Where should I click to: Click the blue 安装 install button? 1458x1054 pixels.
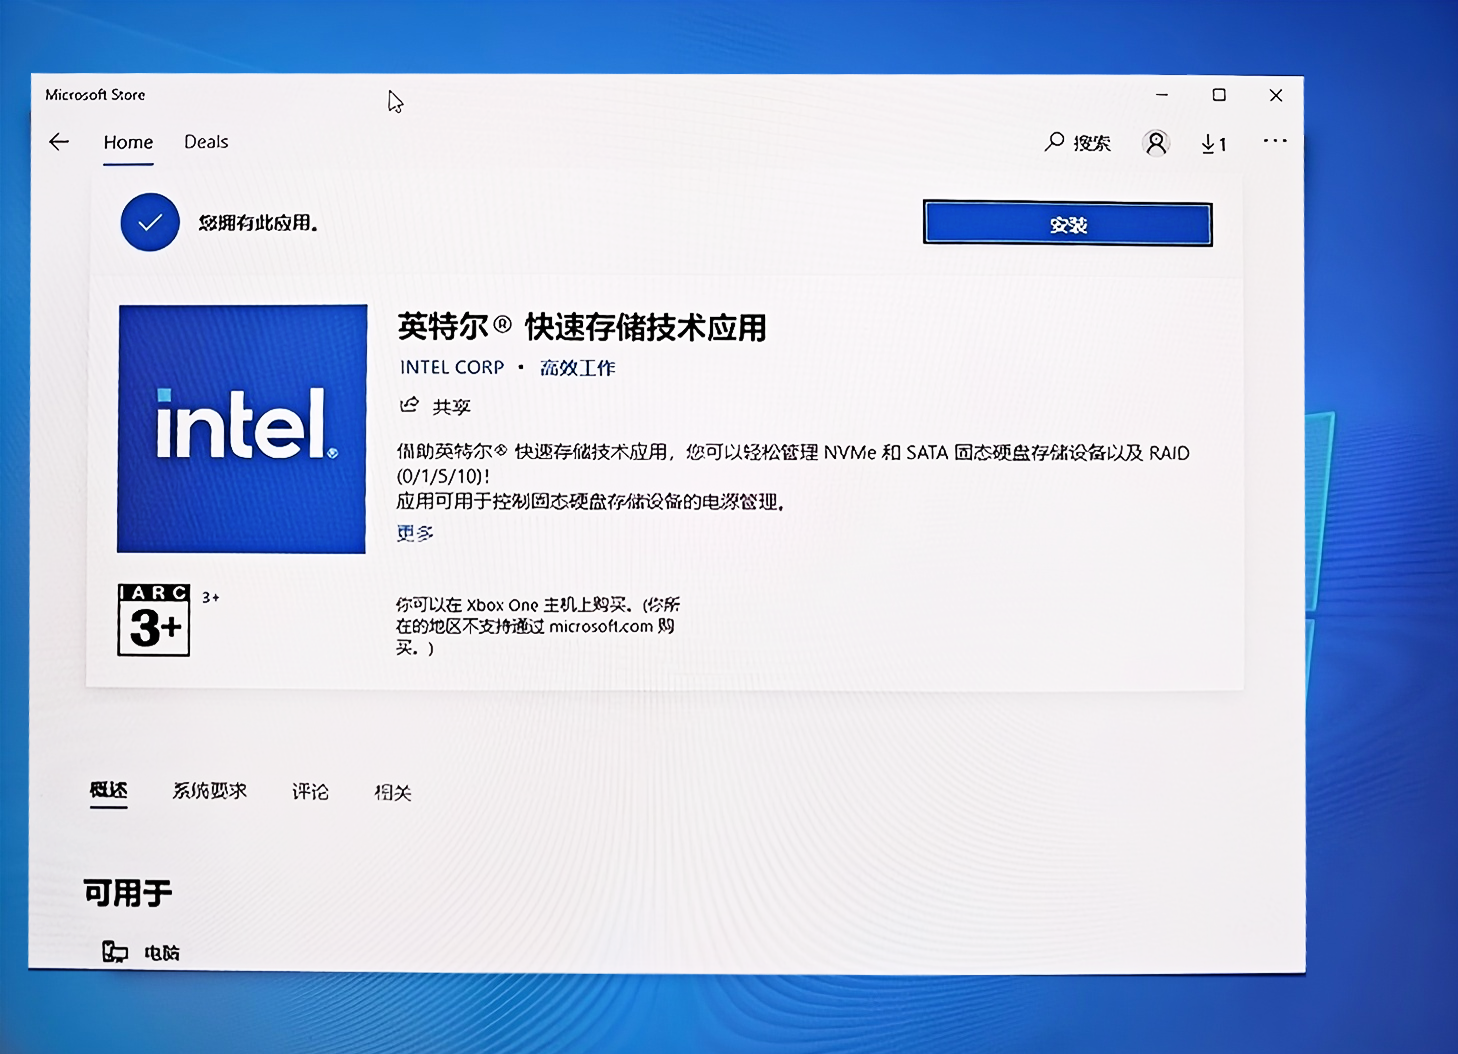click(1067, 224)
